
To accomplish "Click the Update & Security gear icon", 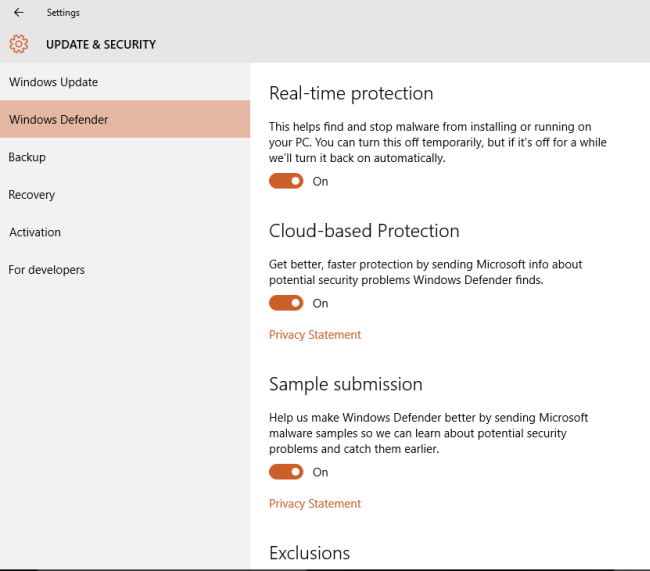I will click(x=18, y=44).
